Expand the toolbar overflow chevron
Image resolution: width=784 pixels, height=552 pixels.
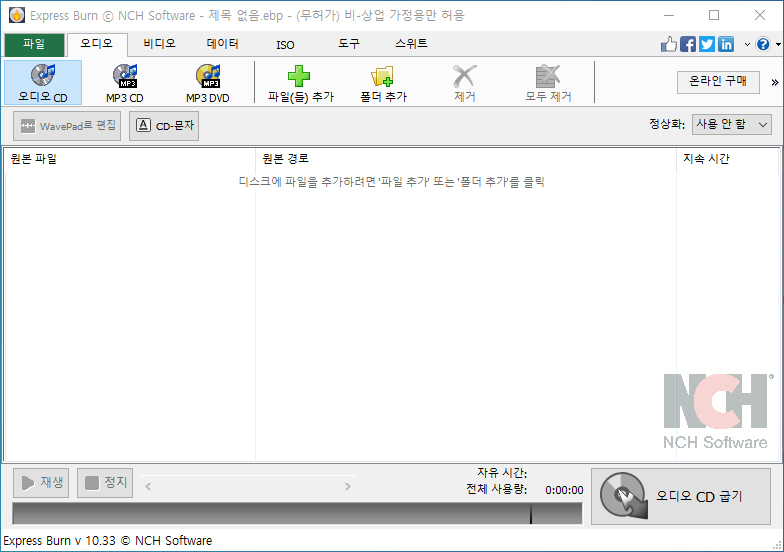774,82
